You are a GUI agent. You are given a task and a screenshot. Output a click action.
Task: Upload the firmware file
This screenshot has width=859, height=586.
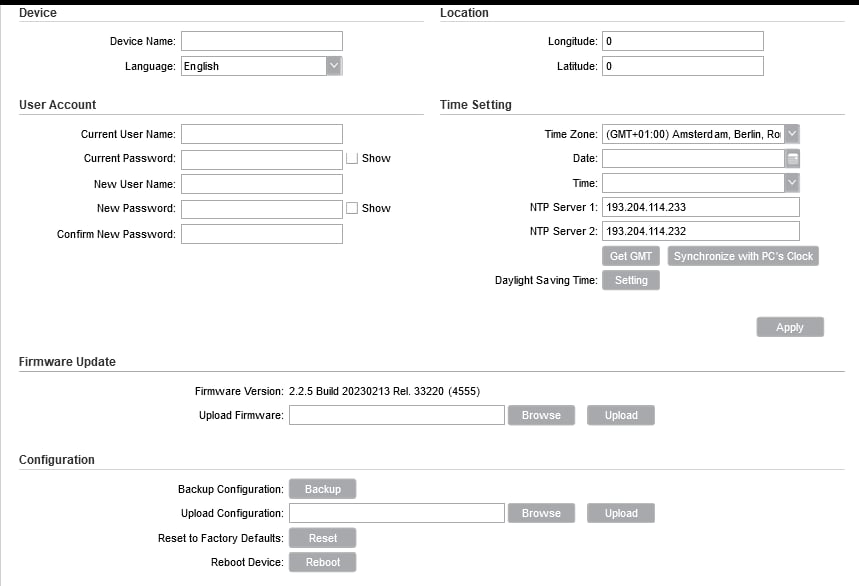tap(621, 415)
